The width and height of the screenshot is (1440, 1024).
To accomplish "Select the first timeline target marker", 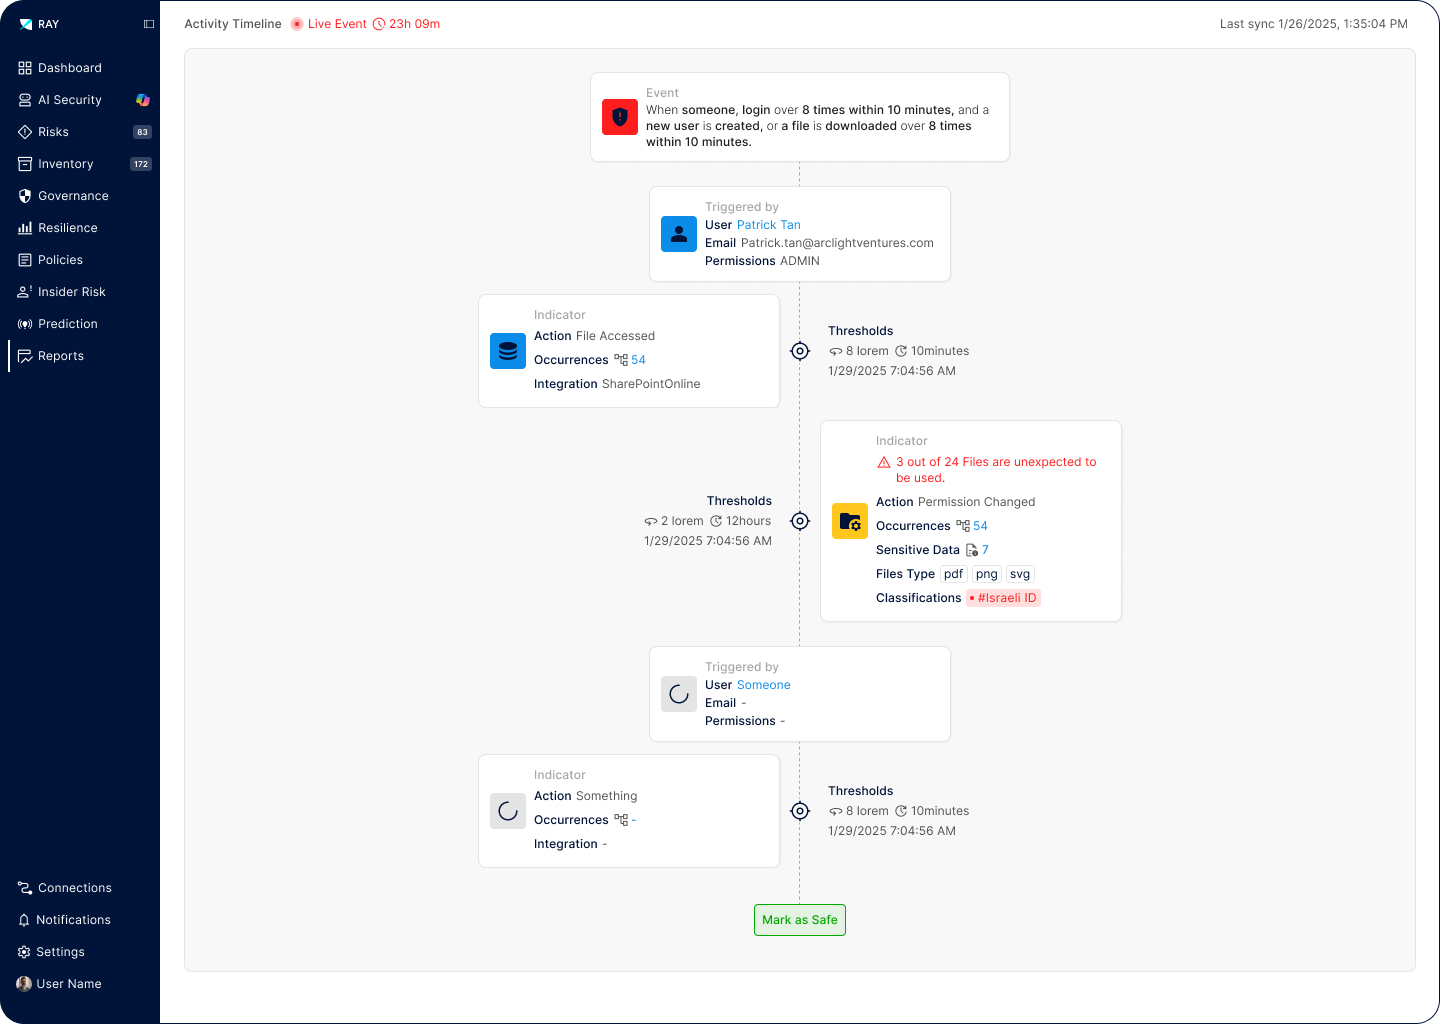I will 800,351.
